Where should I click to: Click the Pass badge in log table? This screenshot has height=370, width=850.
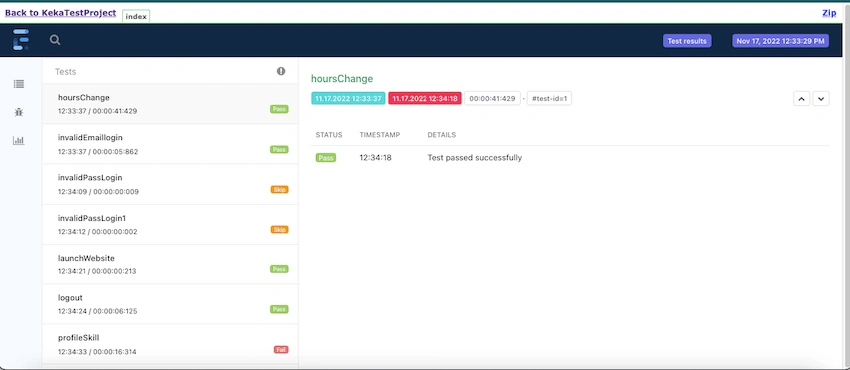326,158
